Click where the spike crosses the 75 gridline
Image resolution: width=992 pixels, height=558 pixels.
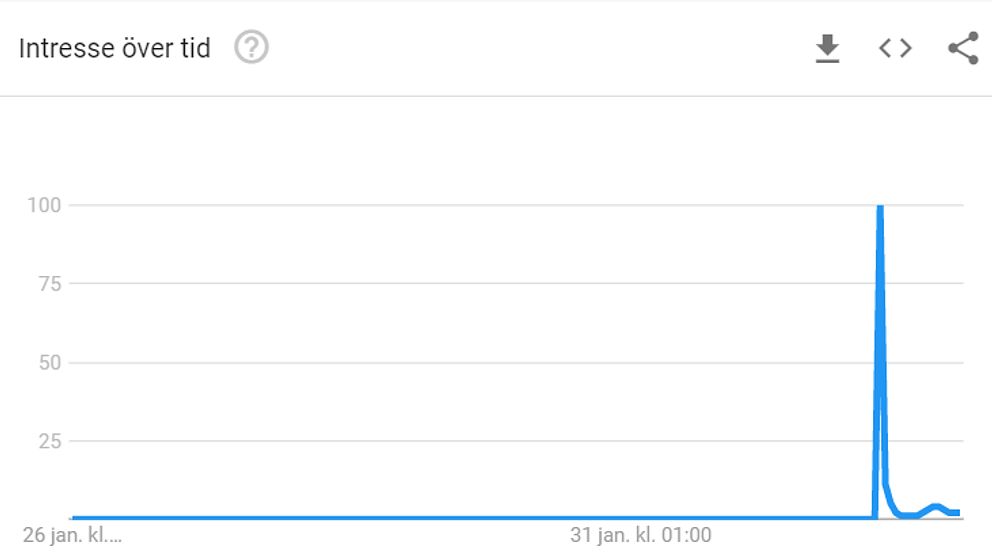[x=880, y=283]
